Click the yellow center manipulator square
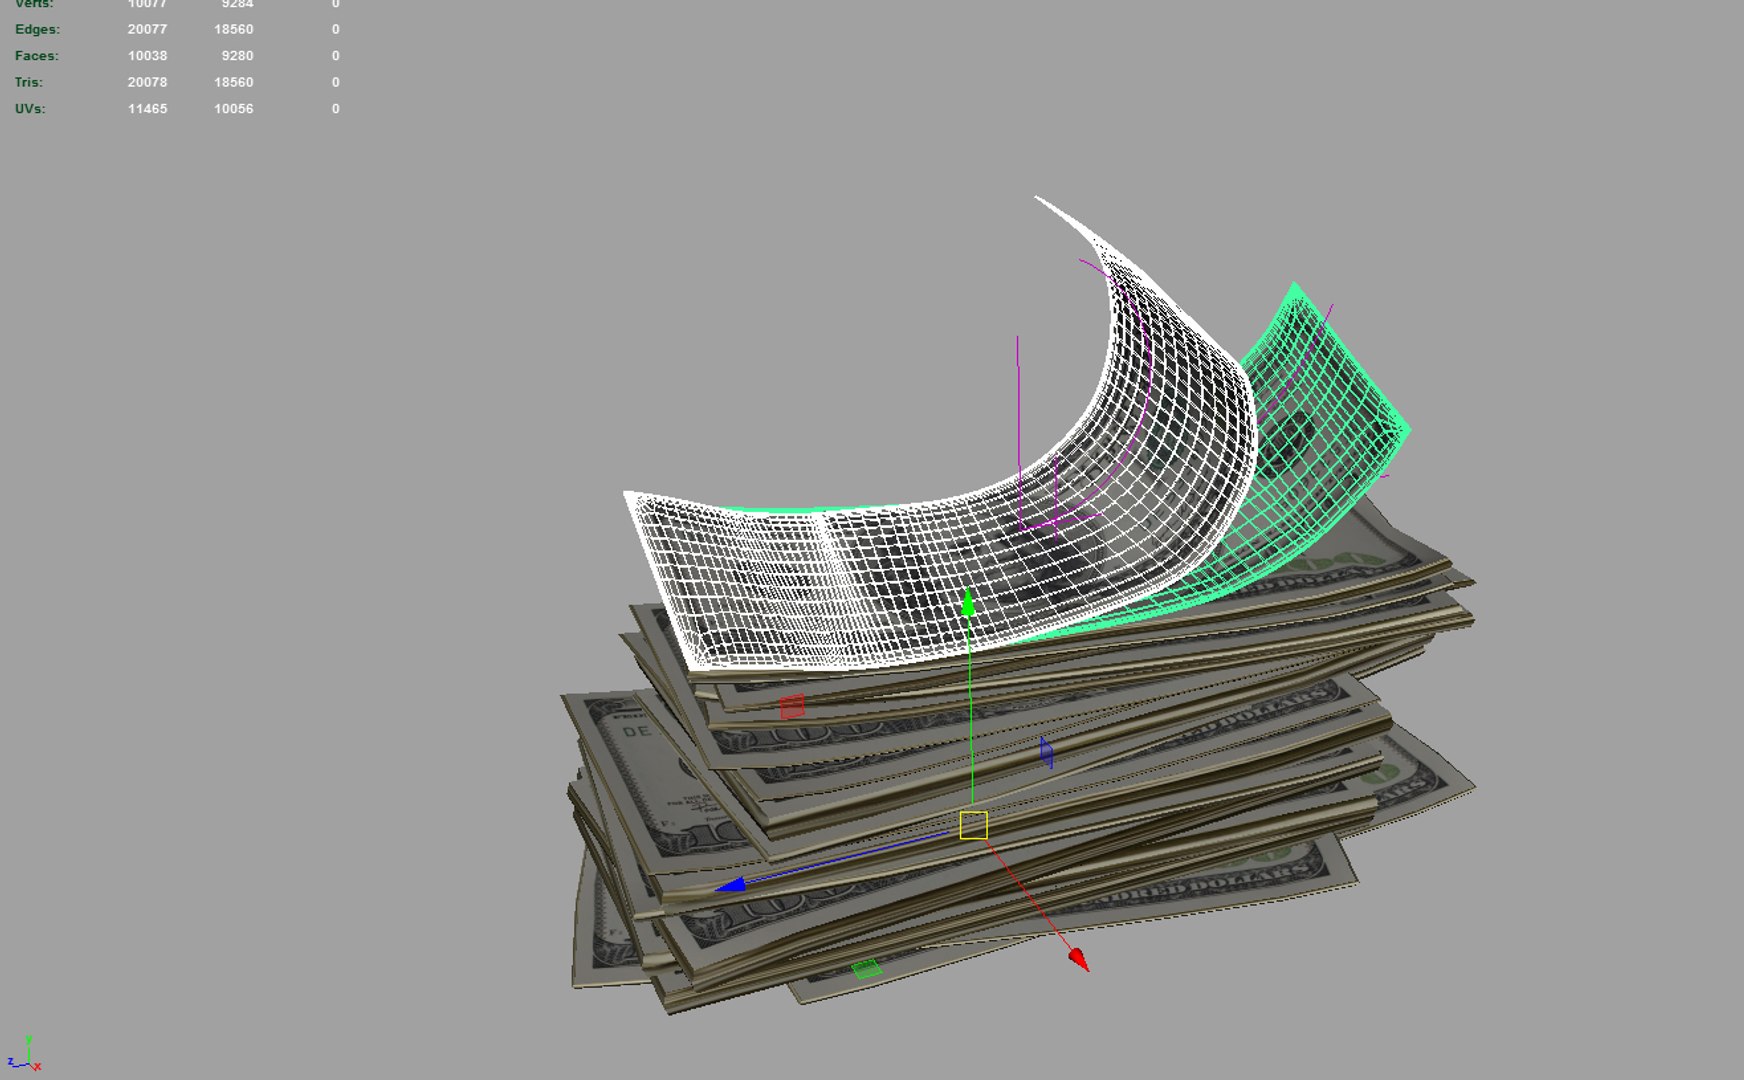 pyautogui.click(x=973, y=825)
